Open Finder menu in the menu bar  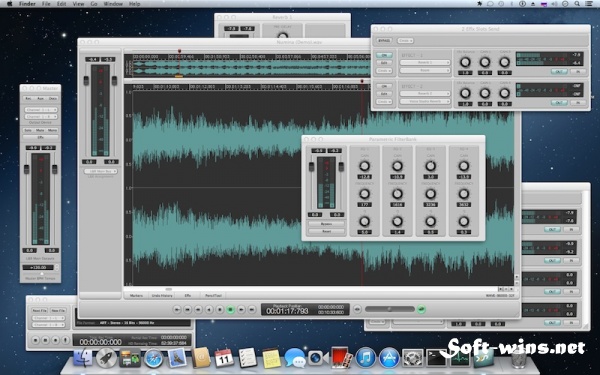coord(27,4)
